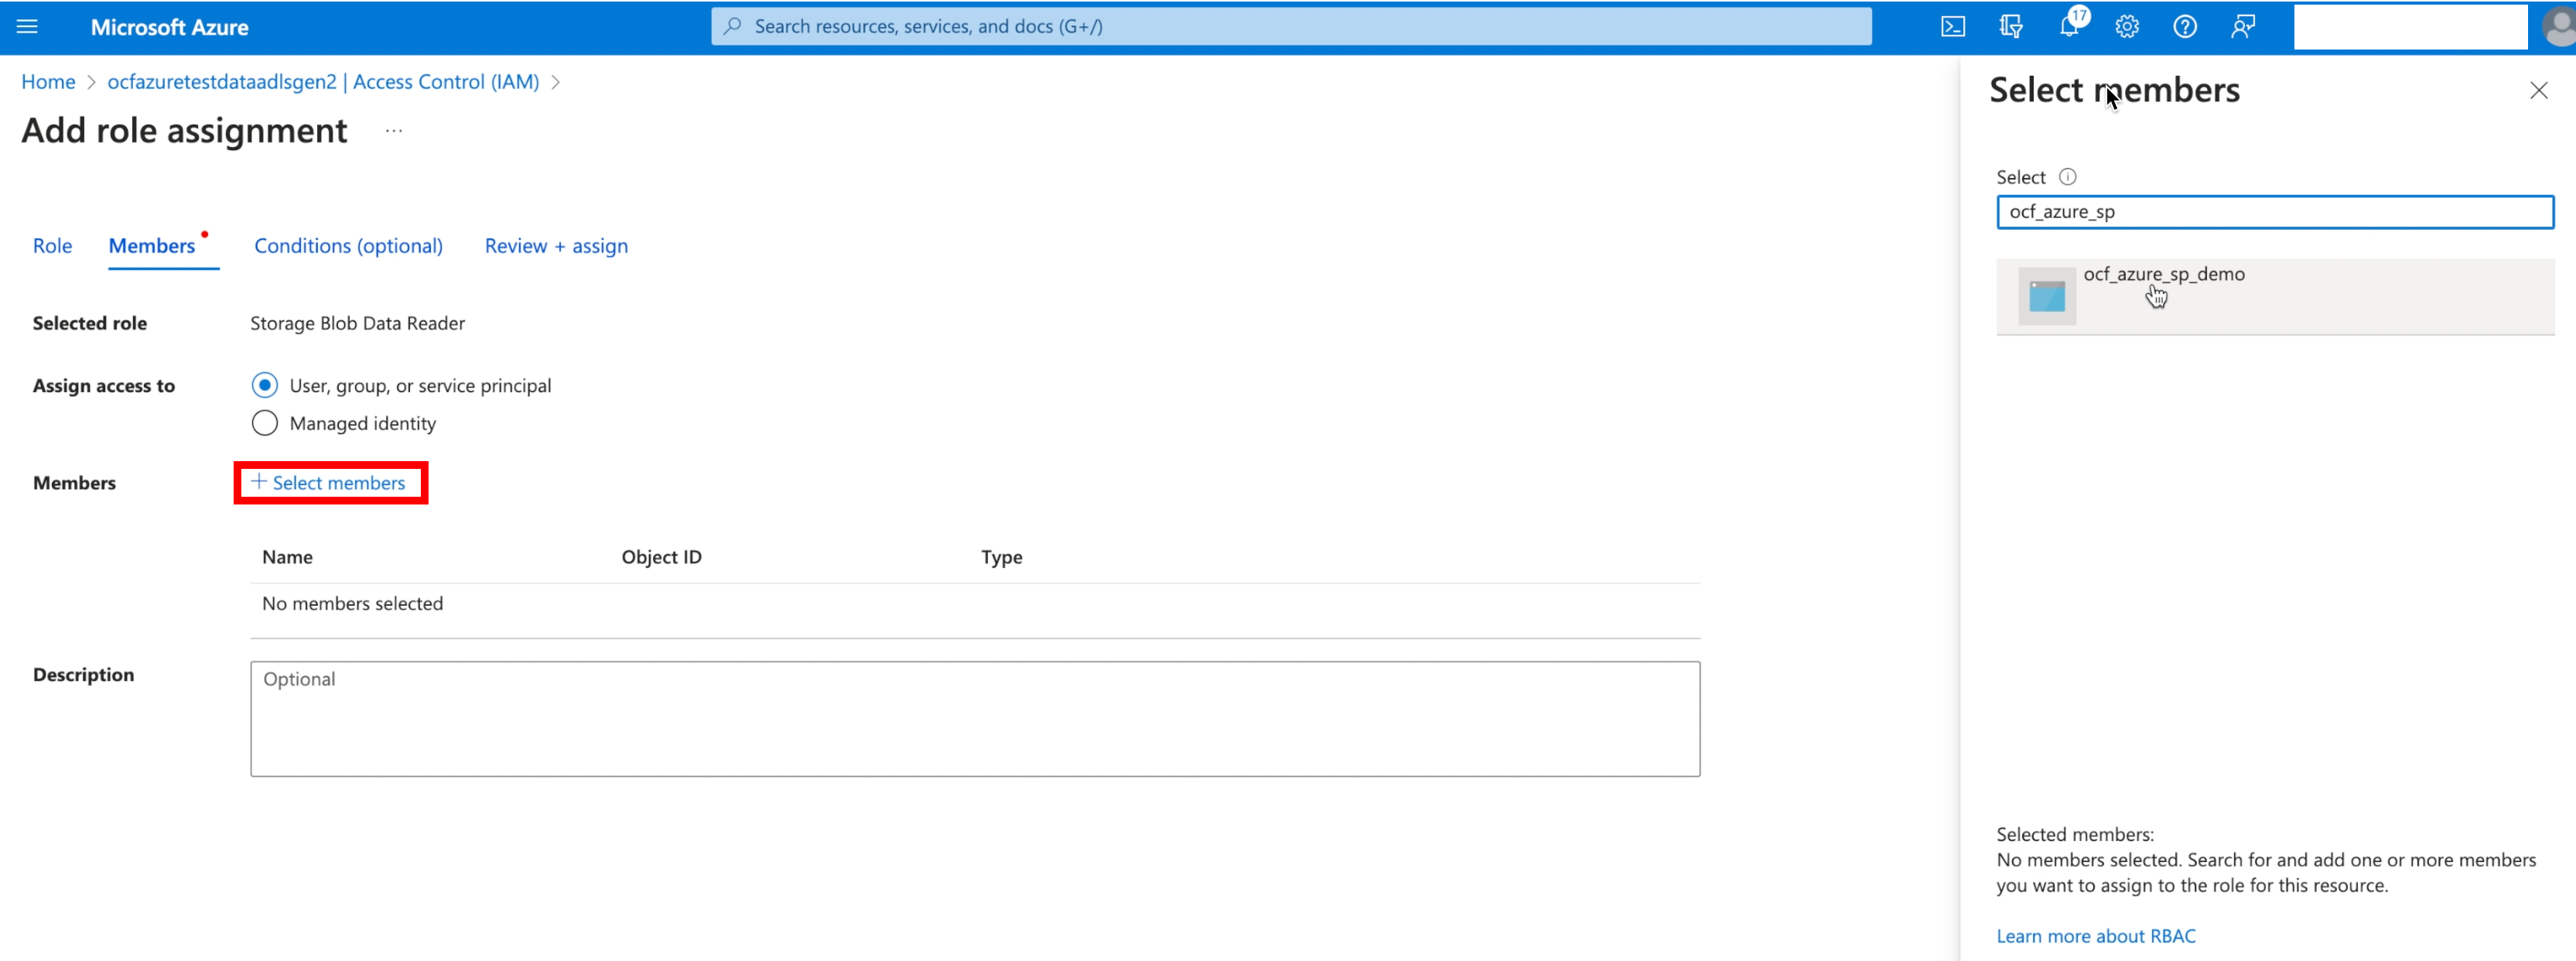2576x961 pixels.
Task: Click the account avatar in the top bar
Action: 2560,27
